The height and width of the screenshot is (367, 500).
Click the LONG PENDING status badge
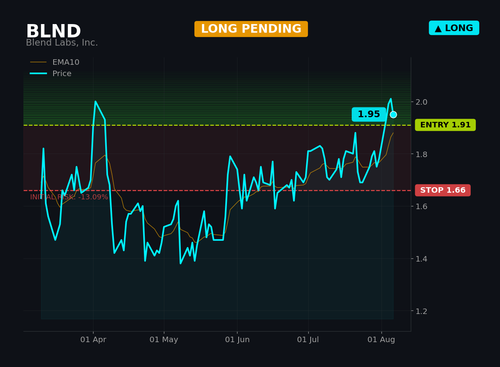[x=251, y=29]
